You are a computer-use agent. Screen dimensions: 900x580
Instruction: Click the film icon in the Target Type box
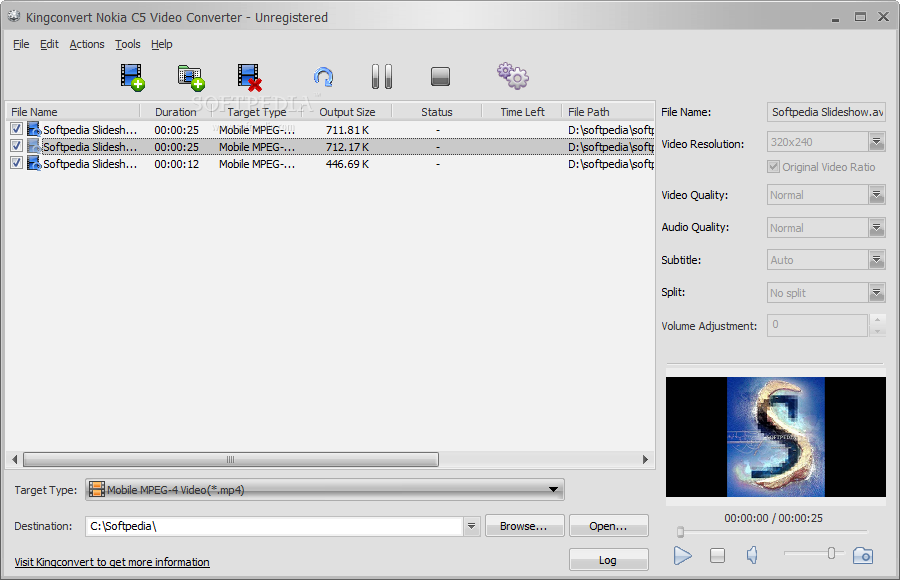97,490
